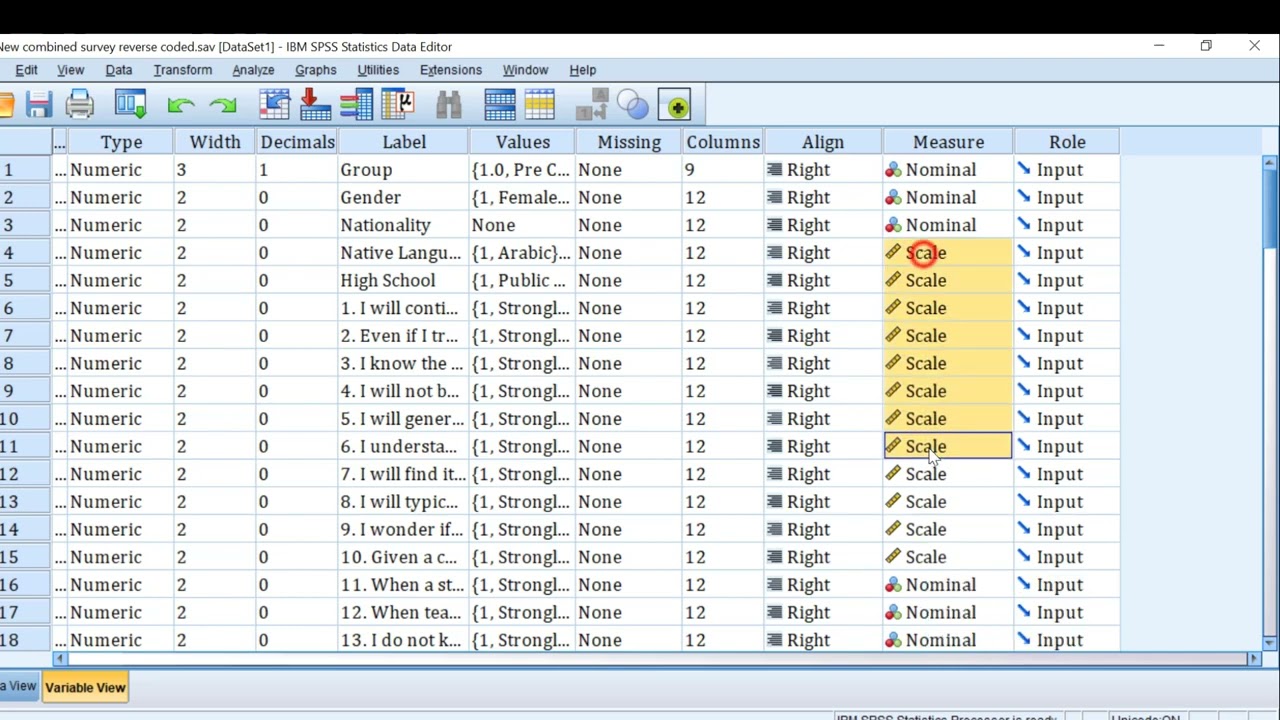Screen dimensions: 1280x720
Task: Open the Variables info icon
Action: pos(356,105)
